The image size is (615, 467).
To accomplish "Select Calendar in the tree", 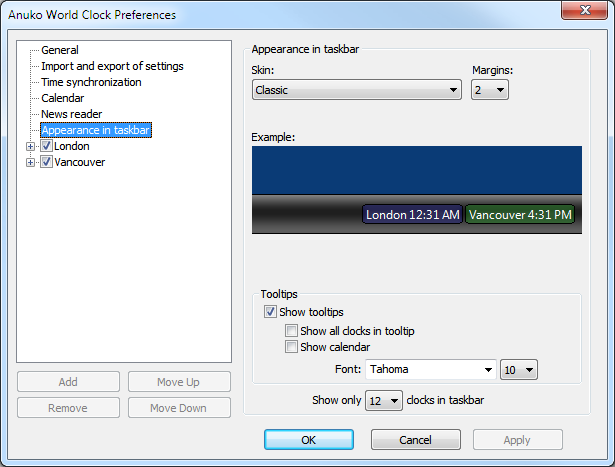I will [63, 98].
